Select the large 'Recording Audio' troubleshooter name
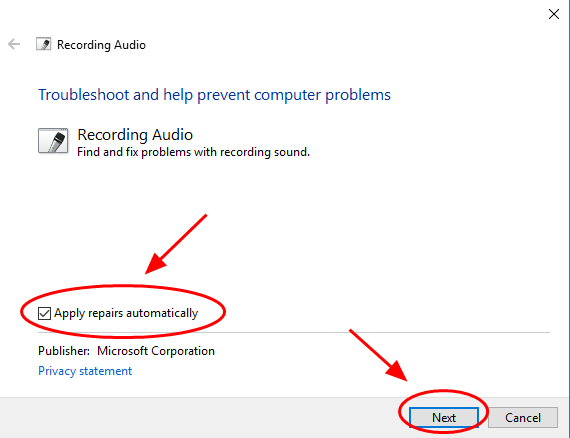 coord(135,135)
